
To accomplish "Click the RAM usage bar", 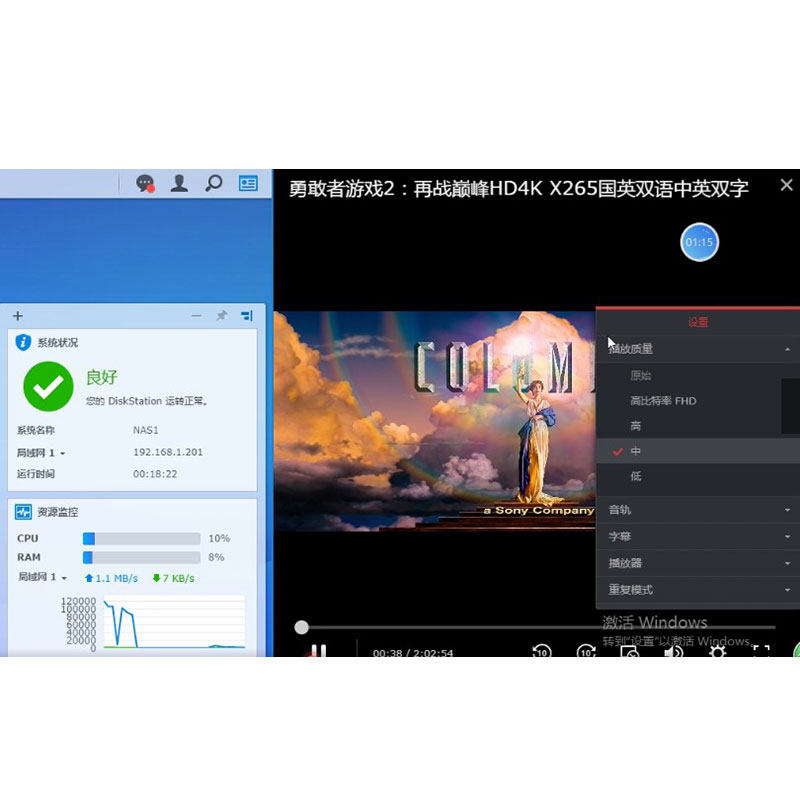I will pos(141,557).
